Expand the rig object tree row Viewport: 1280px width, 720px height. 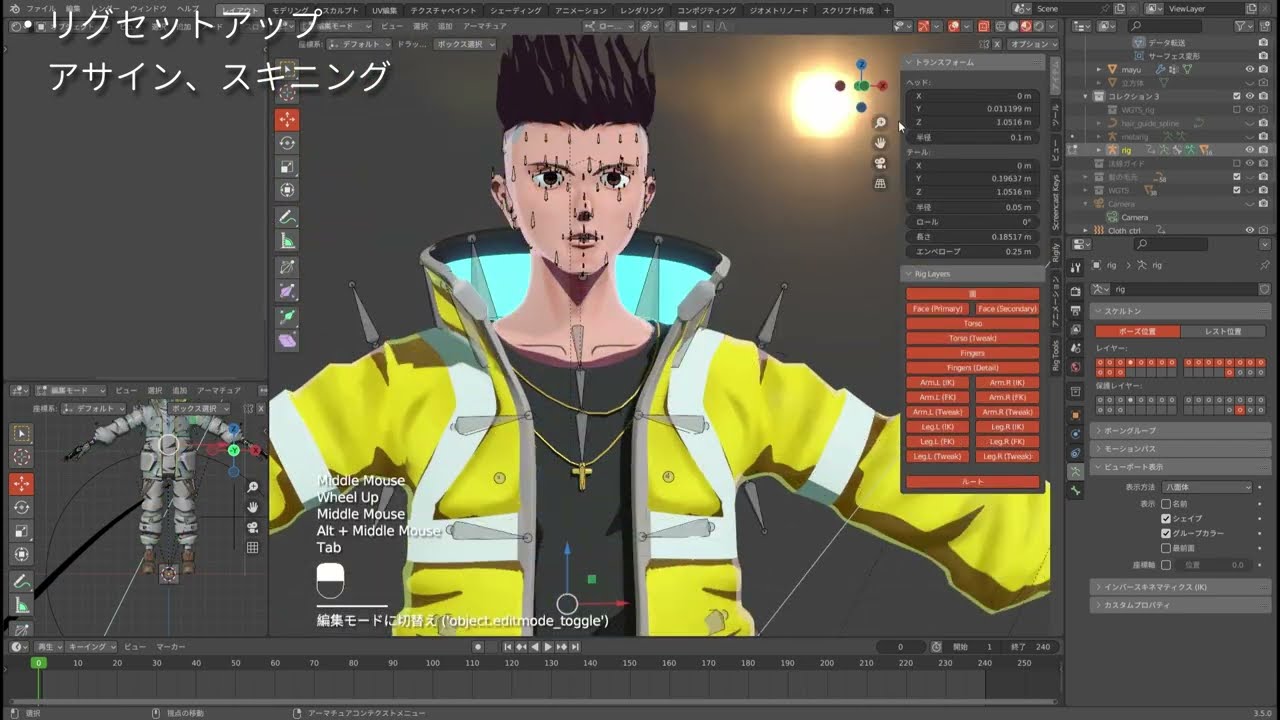point(1098,150)
